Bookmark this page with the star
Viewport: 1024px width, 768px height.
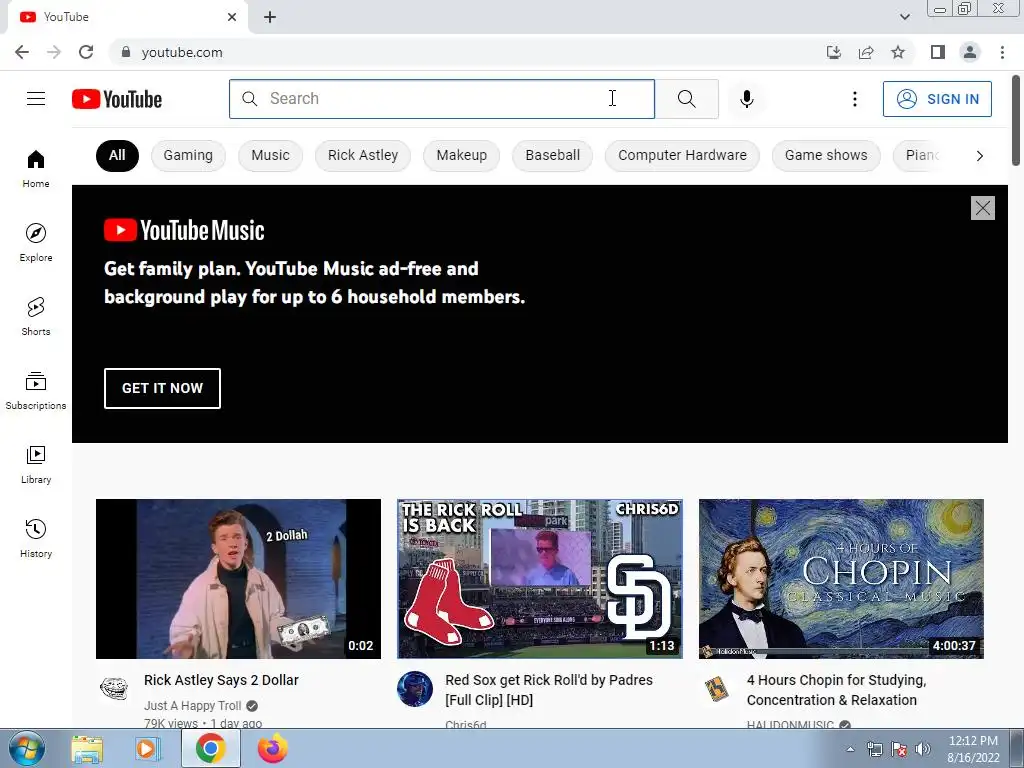coord(898,52)
